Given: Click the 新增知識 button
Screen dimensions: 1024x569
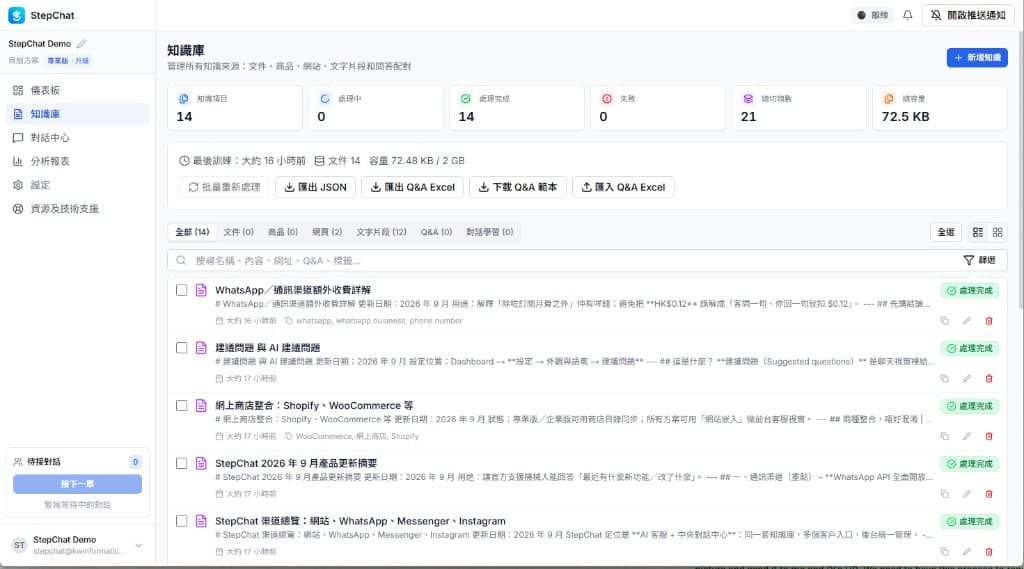Looking at the screenshot, I should click(x=977, y=57).
